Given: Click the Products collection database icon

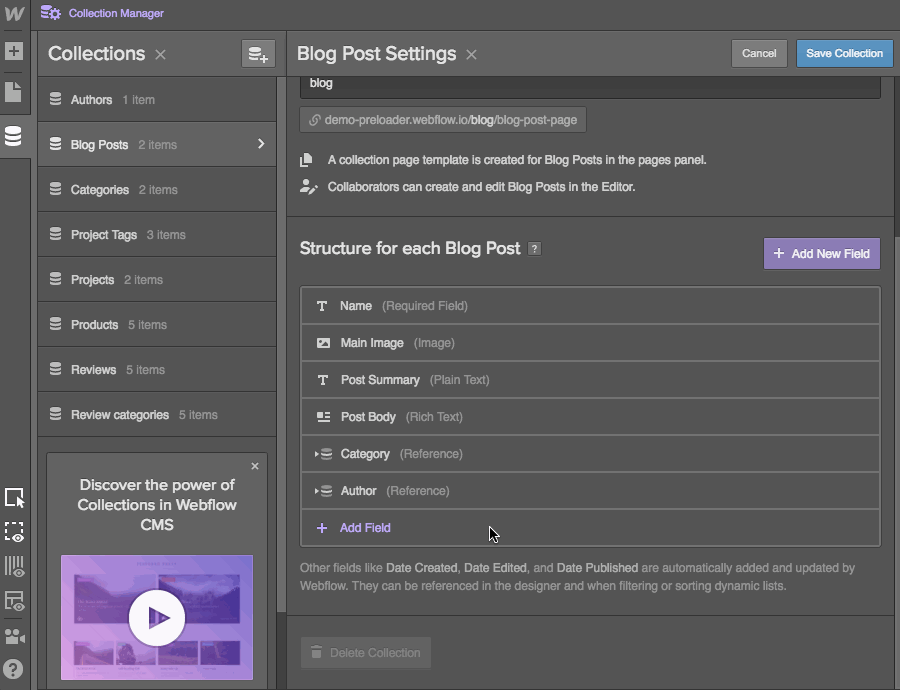Looking at the screenshot, I should tap(55, 324).
